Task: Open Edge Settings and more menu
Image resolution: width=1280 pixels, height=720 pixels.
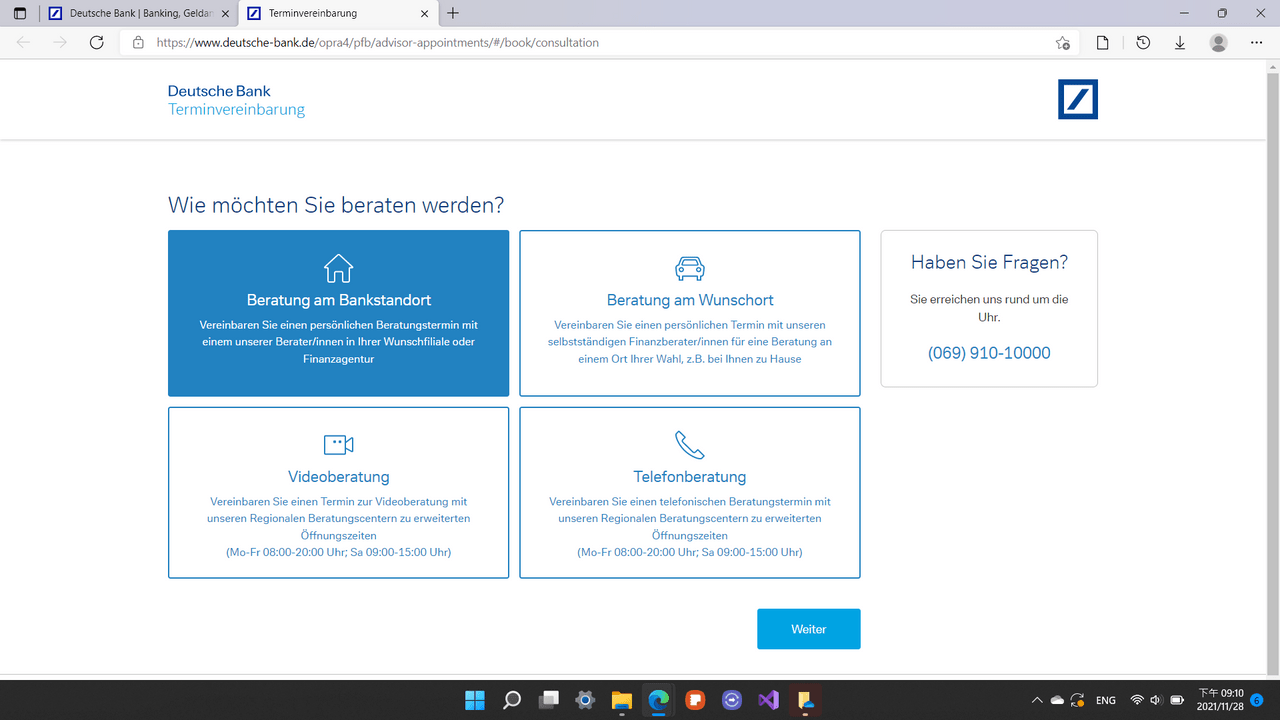Action: tap(1257, 43)
